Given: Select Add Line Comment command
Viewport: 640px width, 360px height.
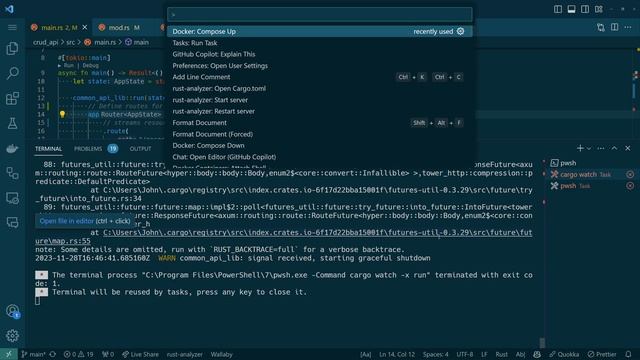Looking at the screenshot, I should point(320,77).
